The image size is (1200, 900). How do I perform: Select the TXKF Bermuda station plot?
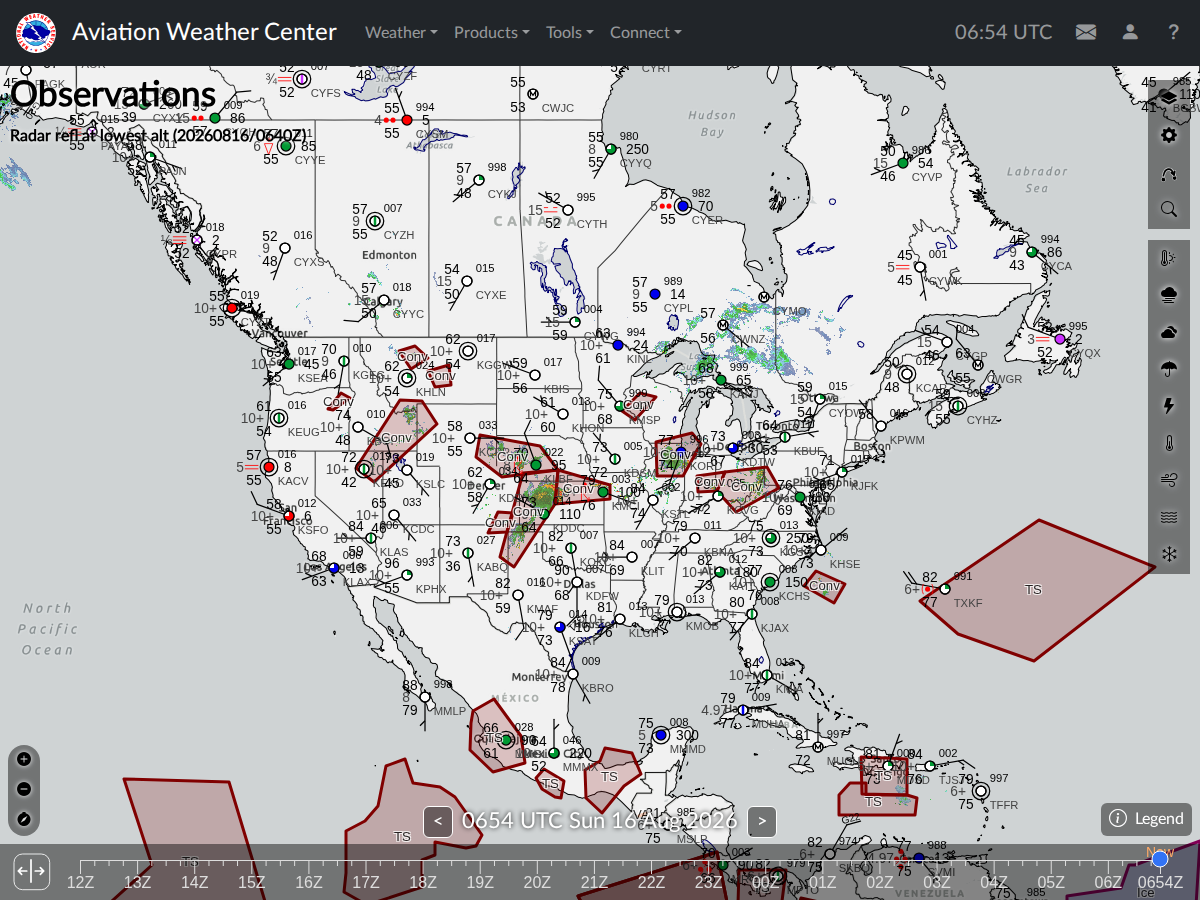(x=944, y=589)
